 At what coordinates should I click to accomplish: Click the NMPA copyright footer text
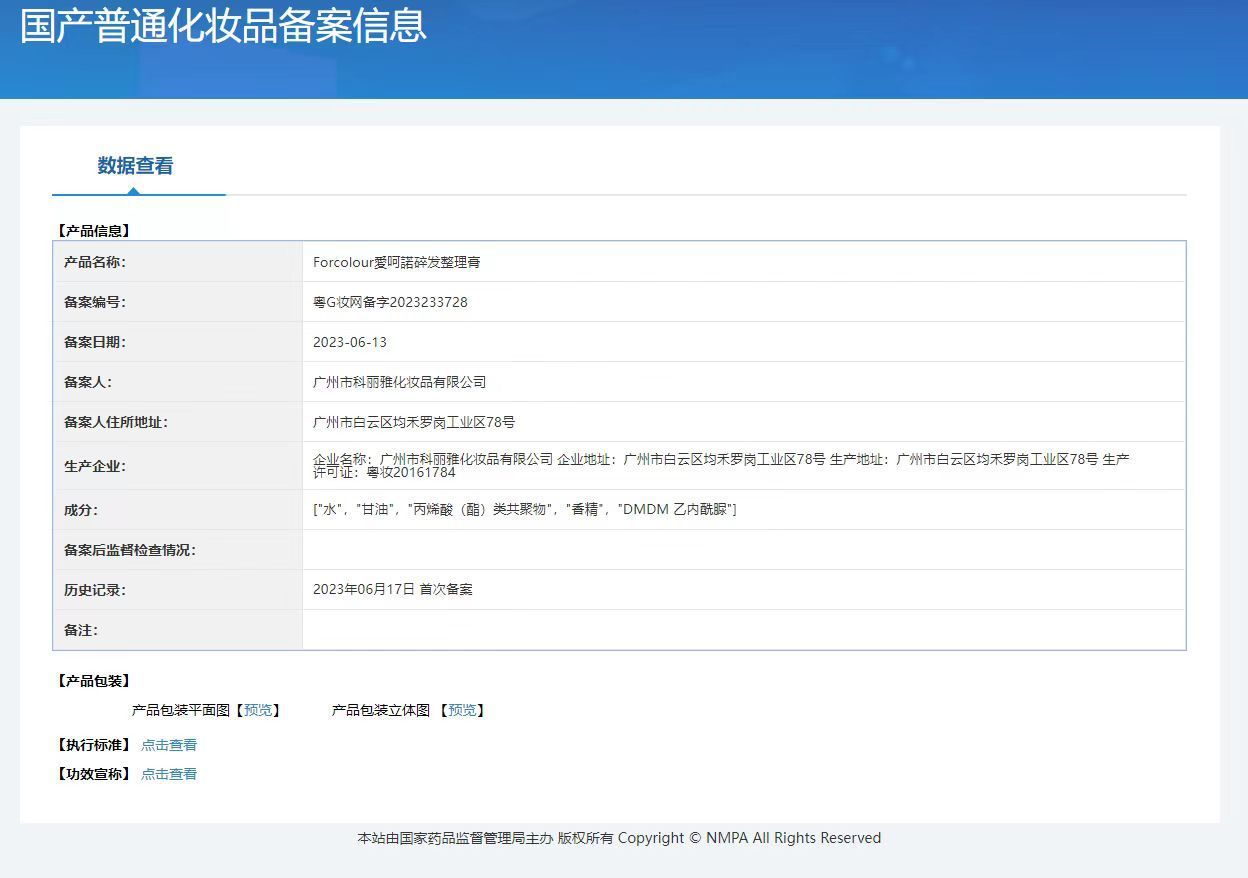[x=619, y=838]
